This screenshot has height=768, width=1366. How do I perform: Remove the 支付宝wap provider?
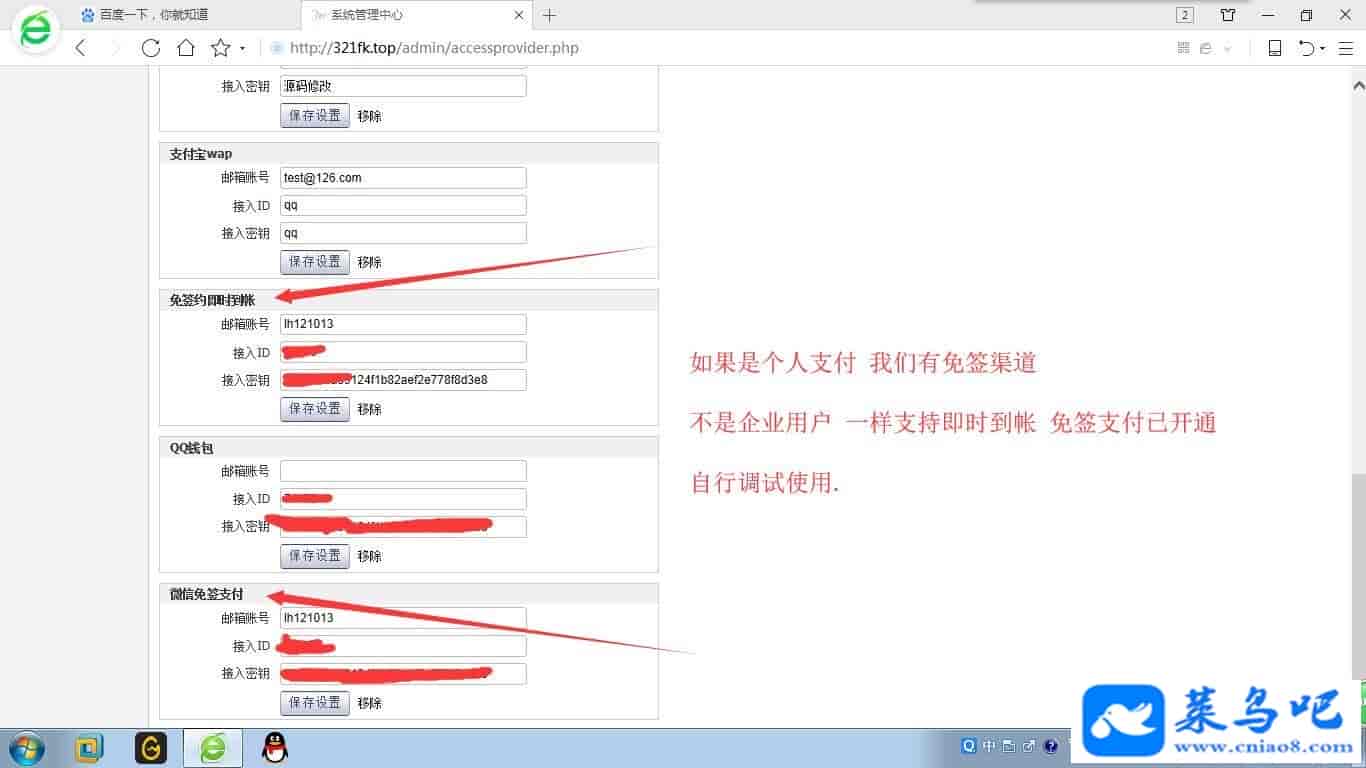370,262
